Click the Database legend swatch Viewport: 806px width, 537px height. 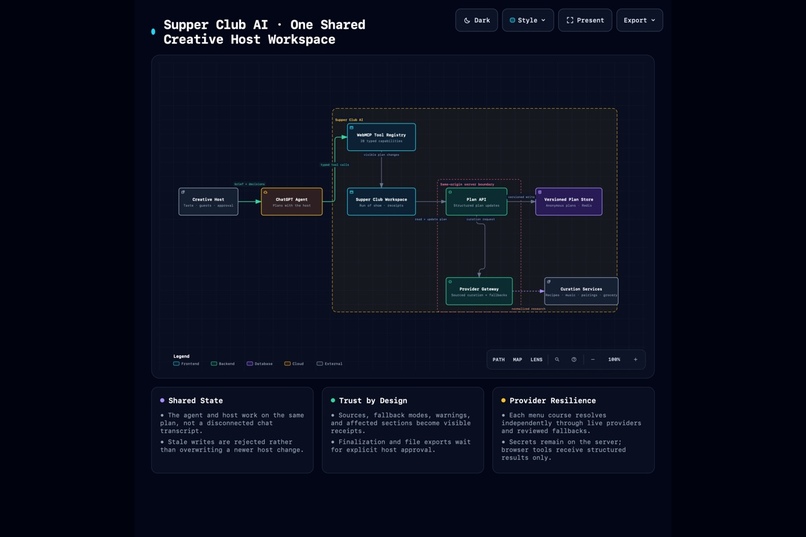coord(250,363)
